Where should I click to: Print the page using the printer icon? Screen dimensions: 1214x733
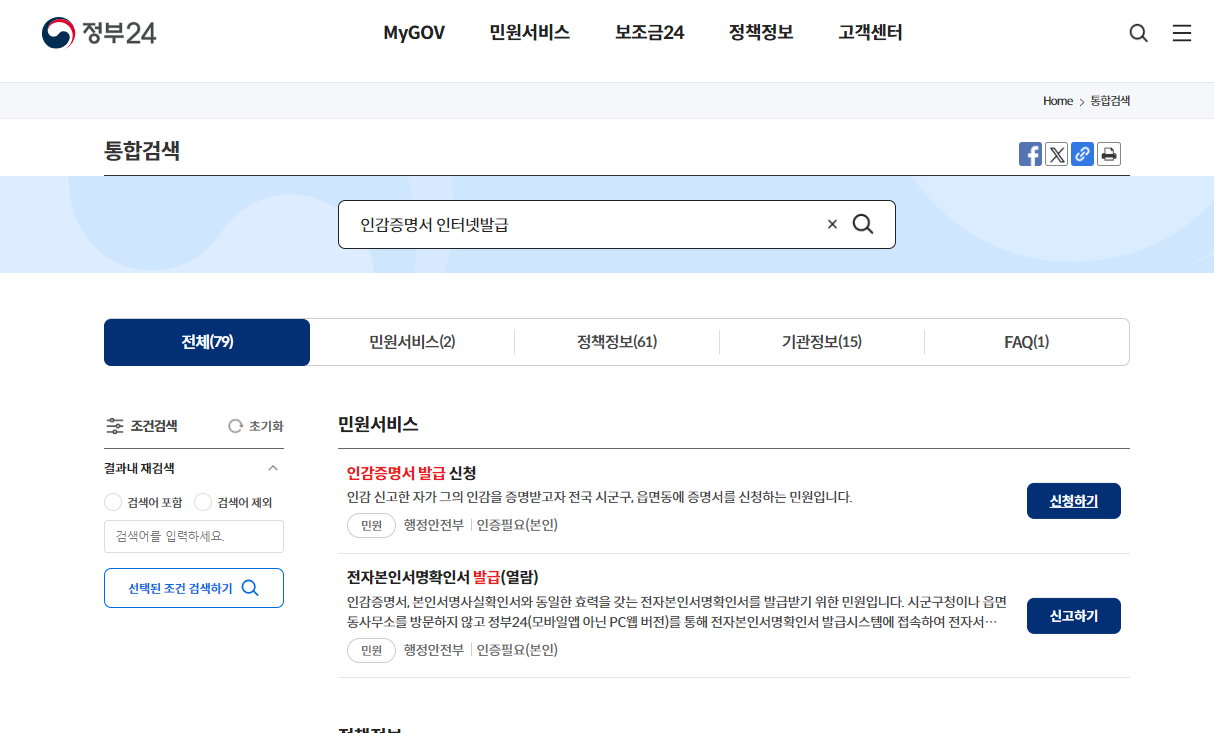click(1108, 153)
